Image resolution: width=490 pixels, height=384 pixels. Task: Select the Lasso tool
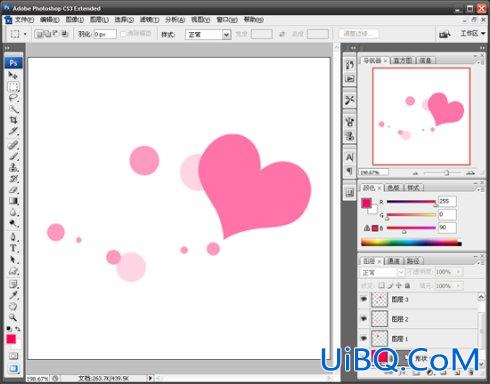tap(13, 98)
